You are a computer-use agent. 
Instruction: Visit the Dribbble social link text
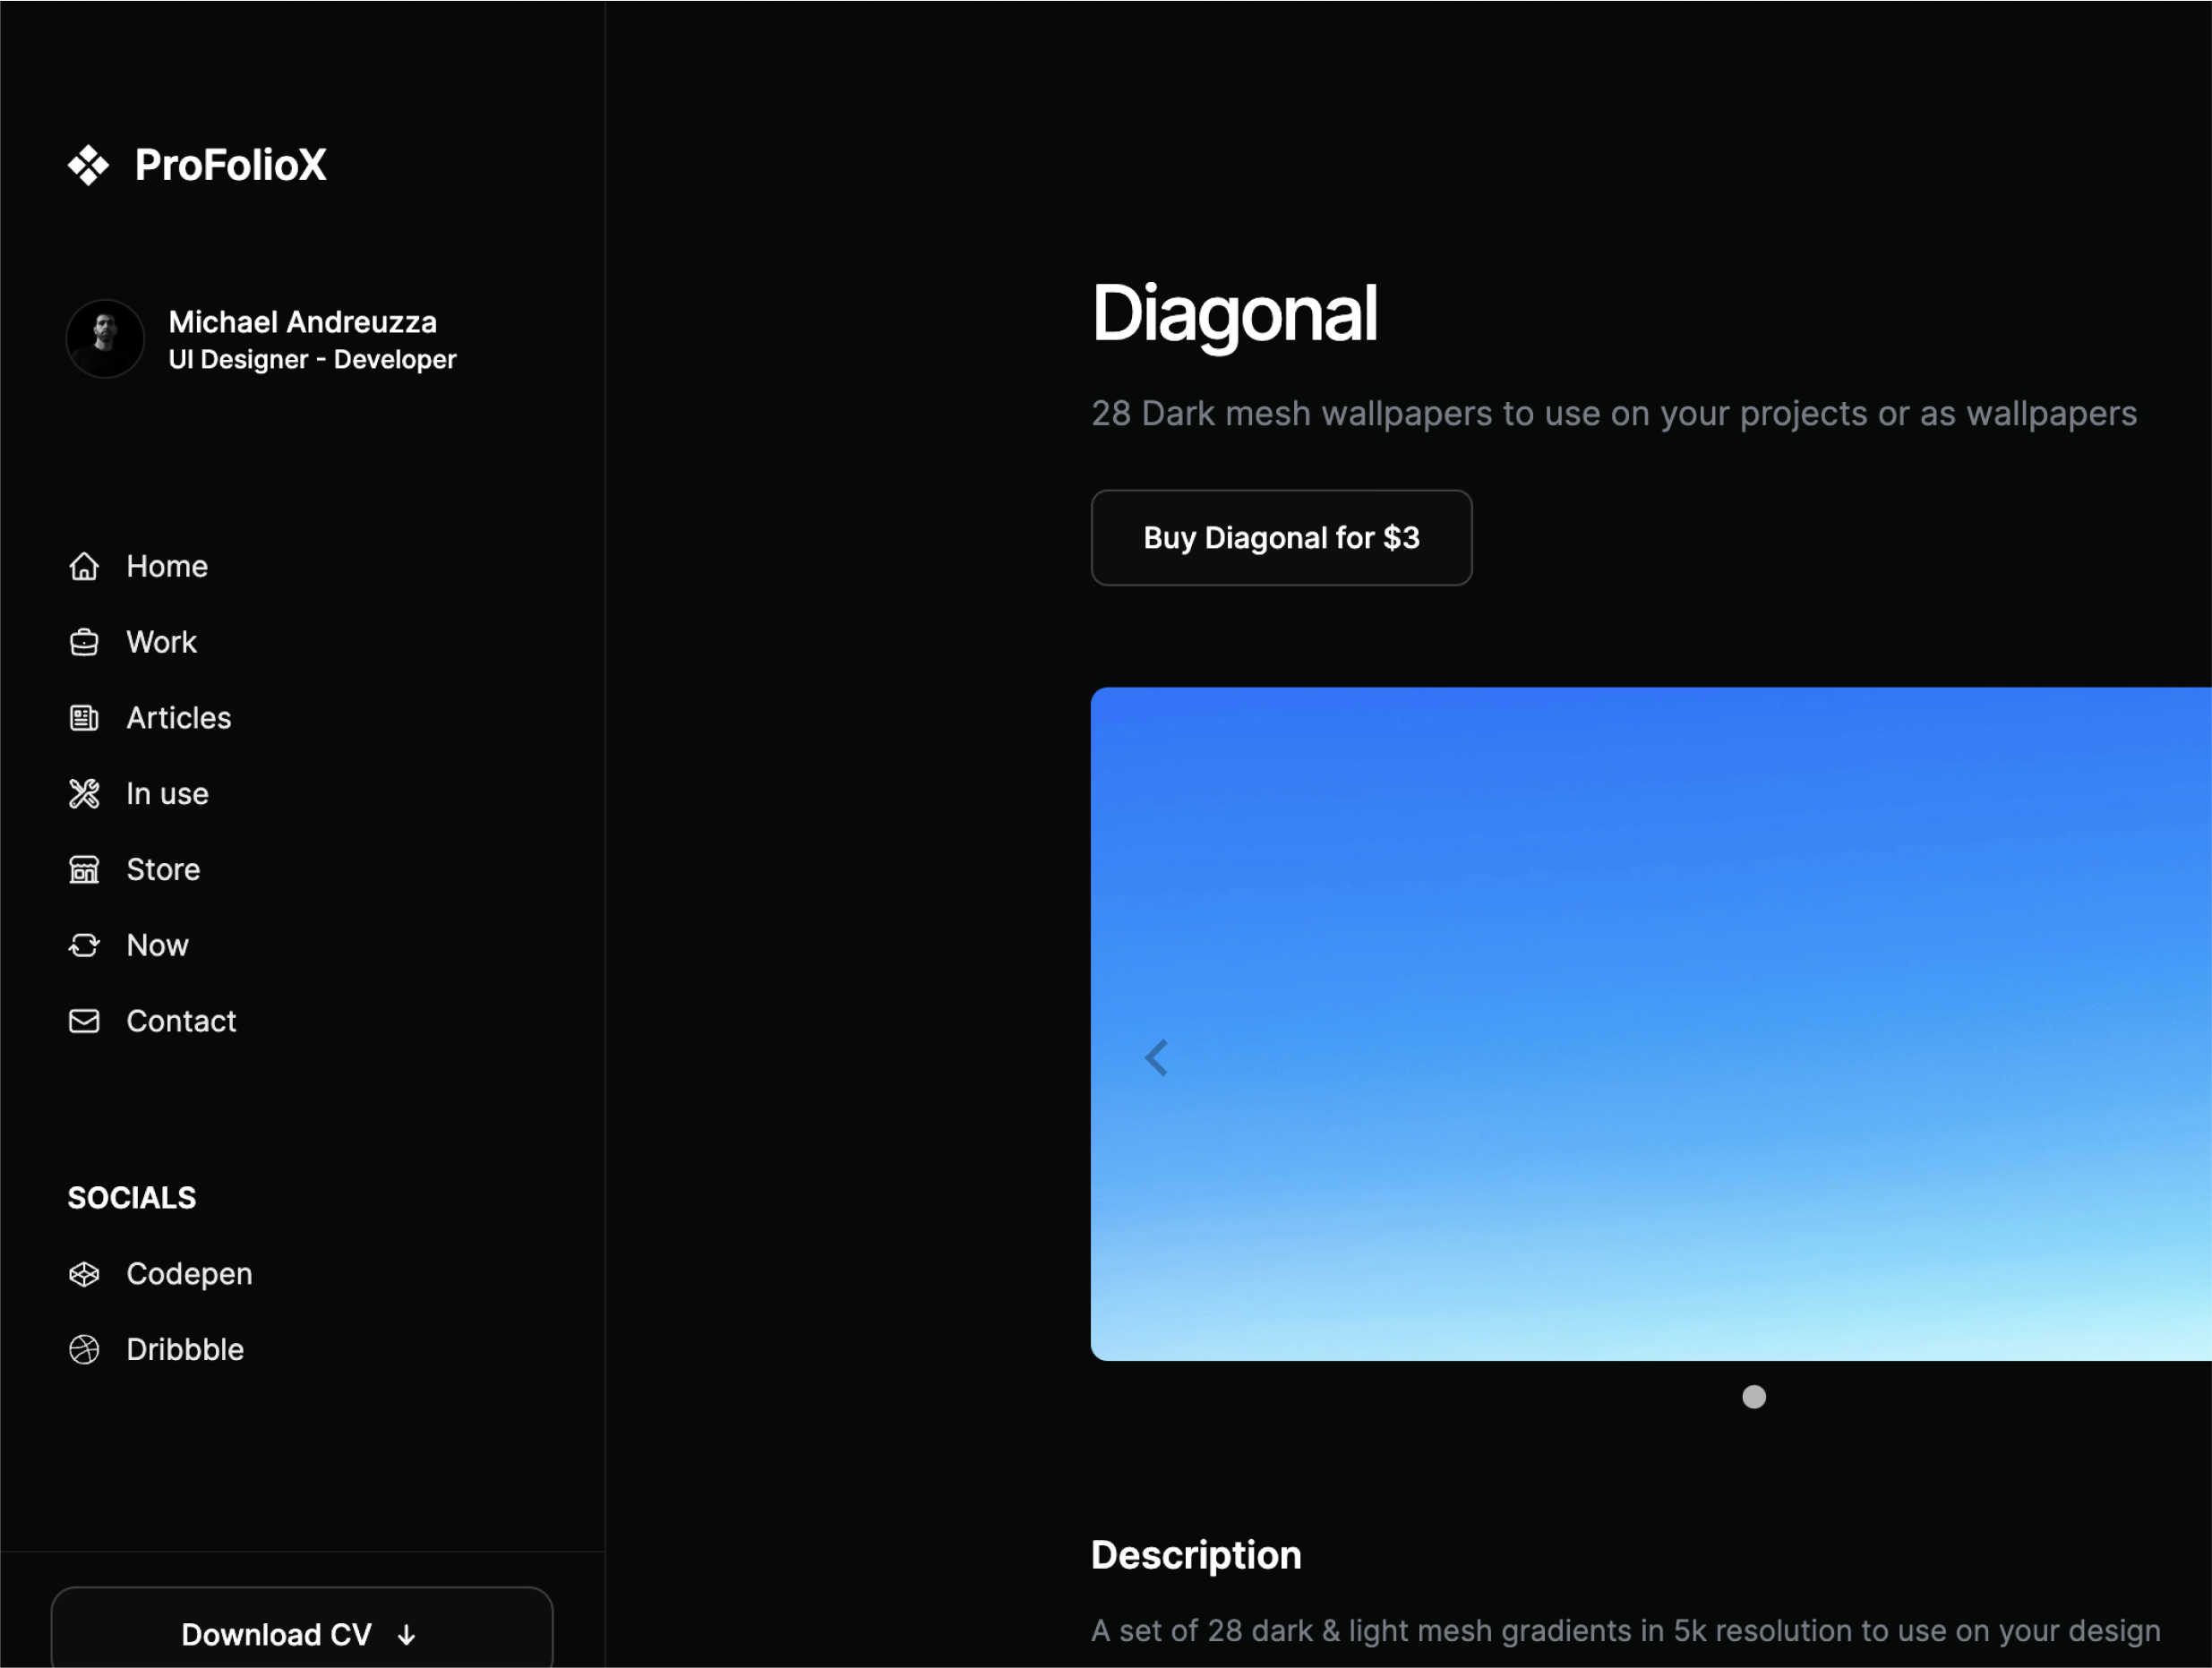(185, 1351)
